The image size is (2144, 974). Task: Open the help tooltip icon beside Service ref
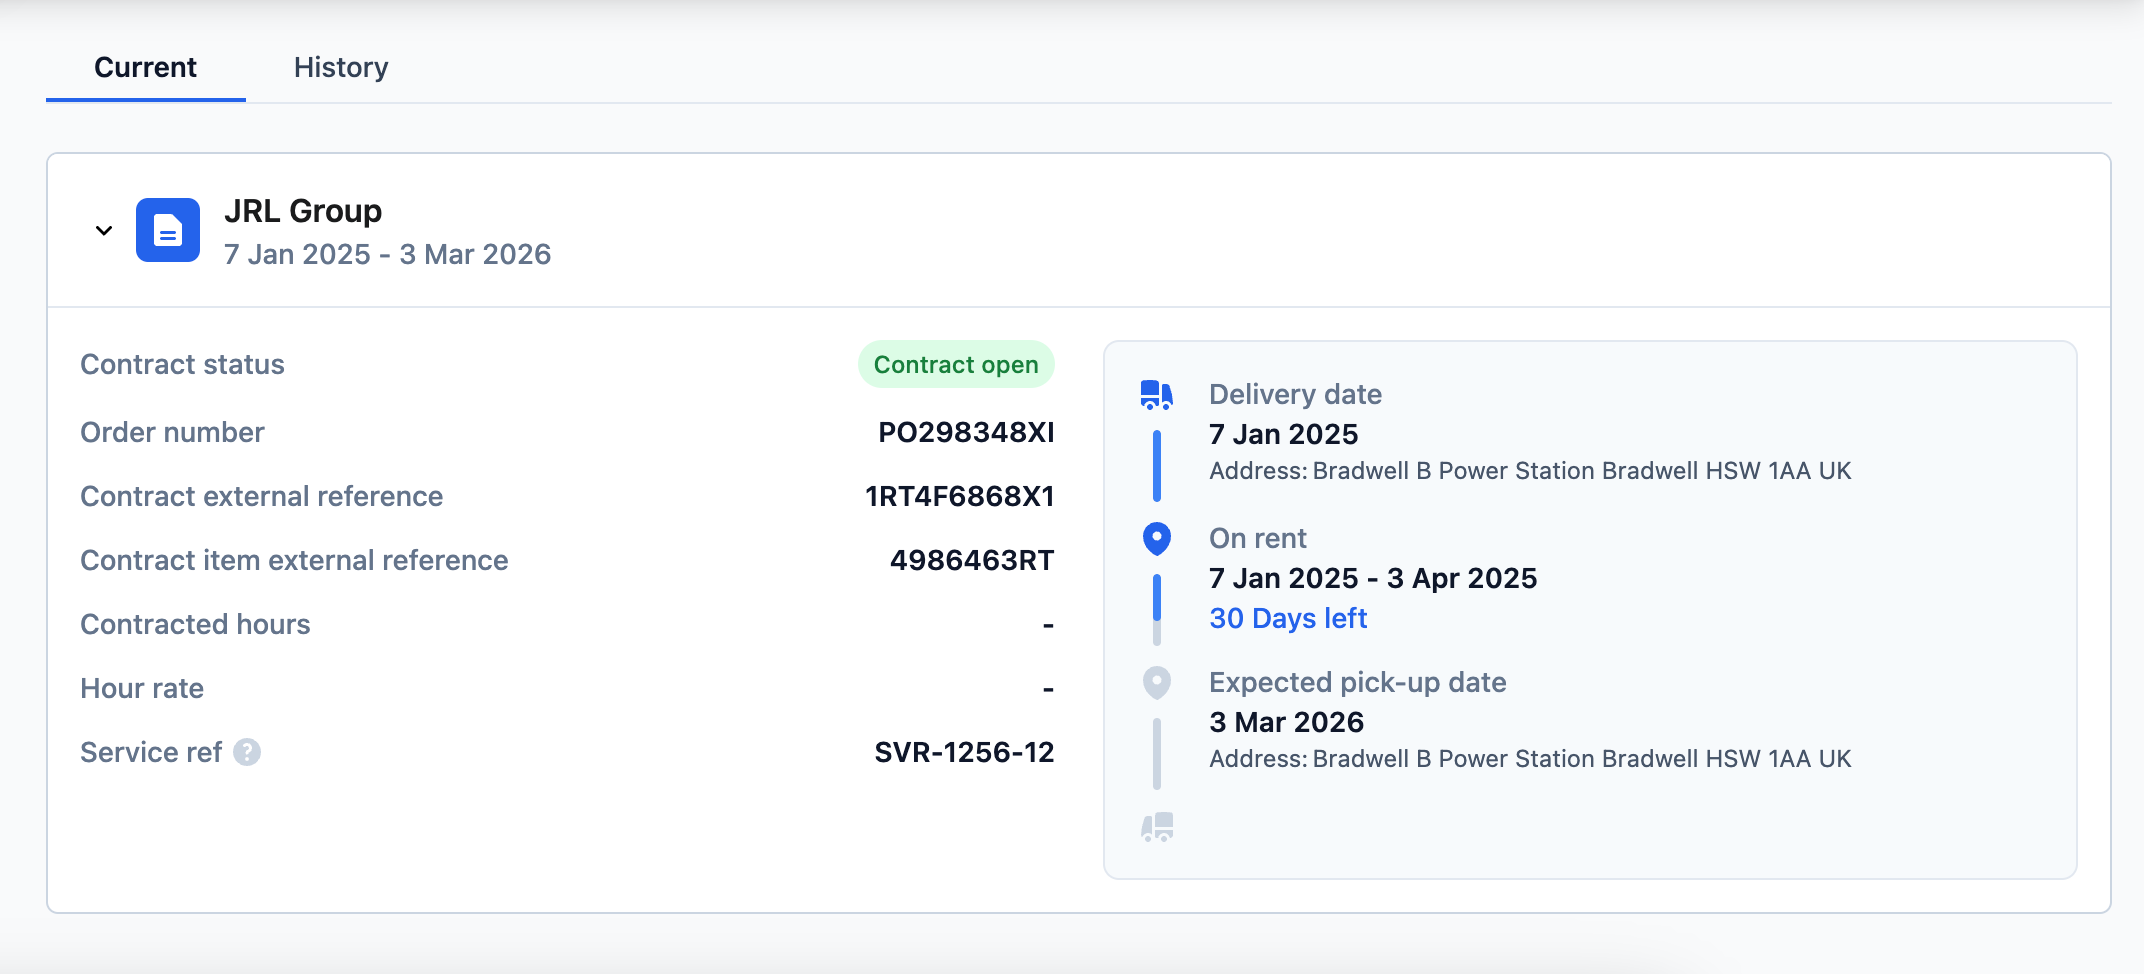click(246, 752)
